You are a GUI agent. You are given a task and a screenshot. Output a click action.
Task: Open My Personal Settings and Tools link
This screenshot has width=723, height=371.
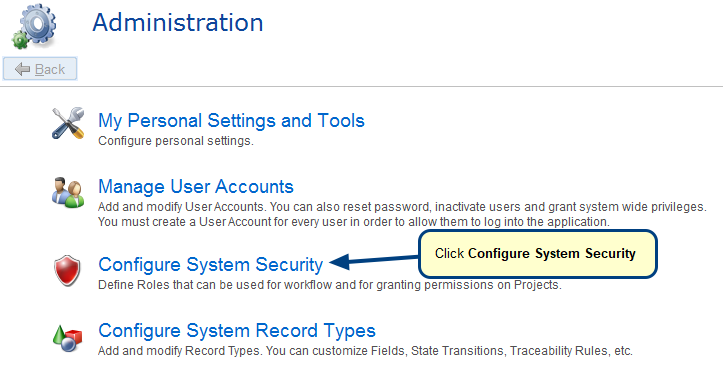(231, 121)
